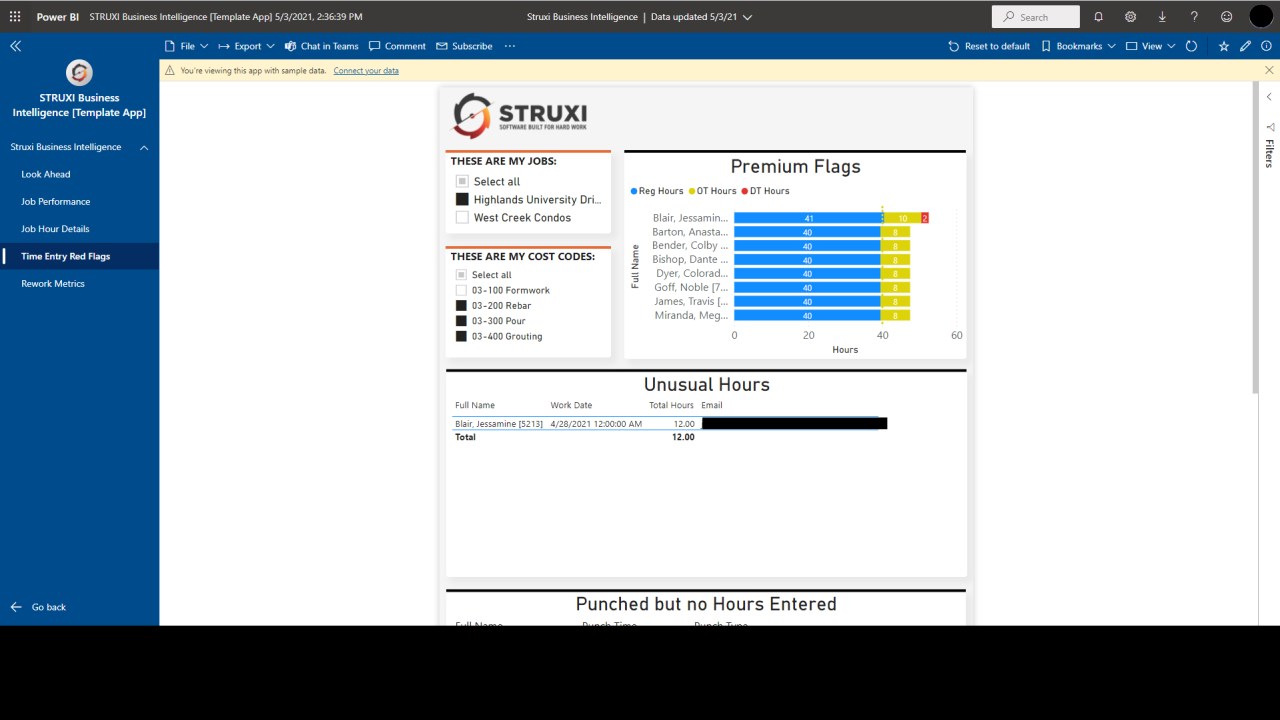Viewport: 1280px width, 720px height.
Task: Collapse the Struxi Business Intelligence nav section
Action: (144, 147)
